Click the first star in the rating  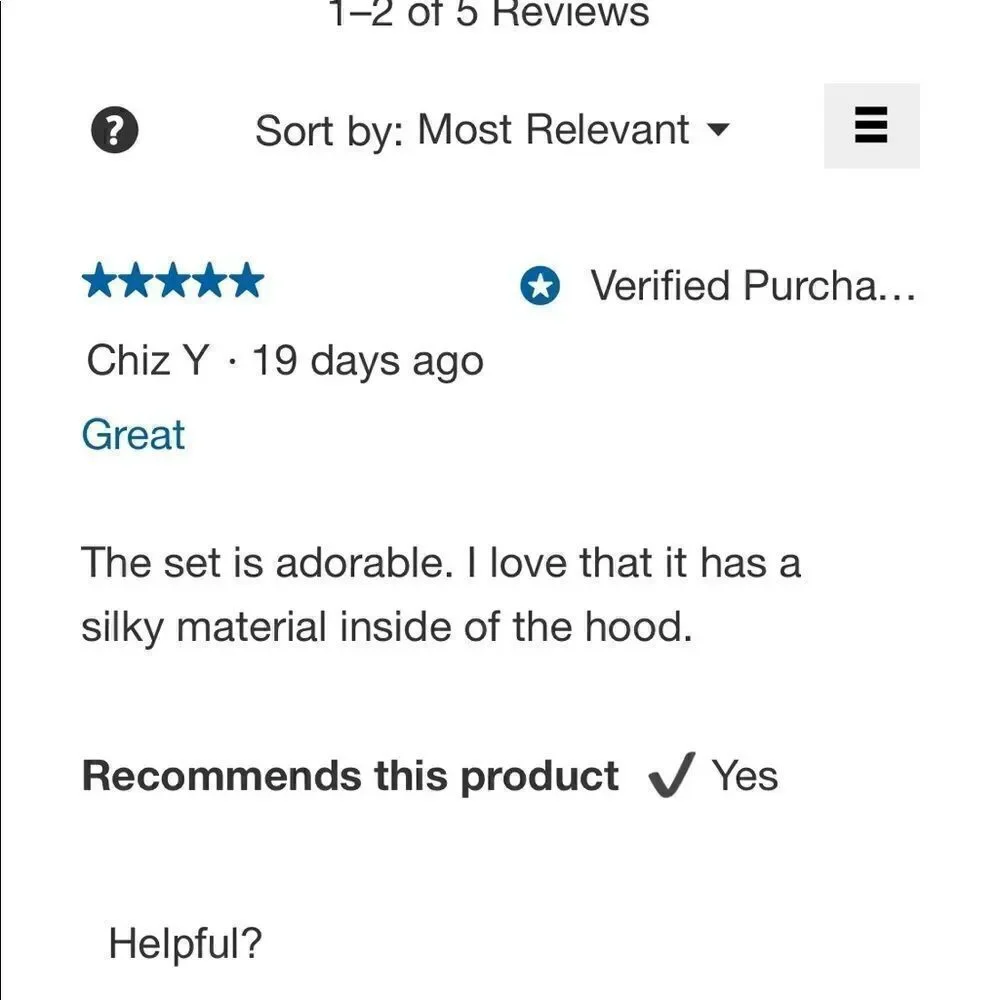tap(99, 281)
